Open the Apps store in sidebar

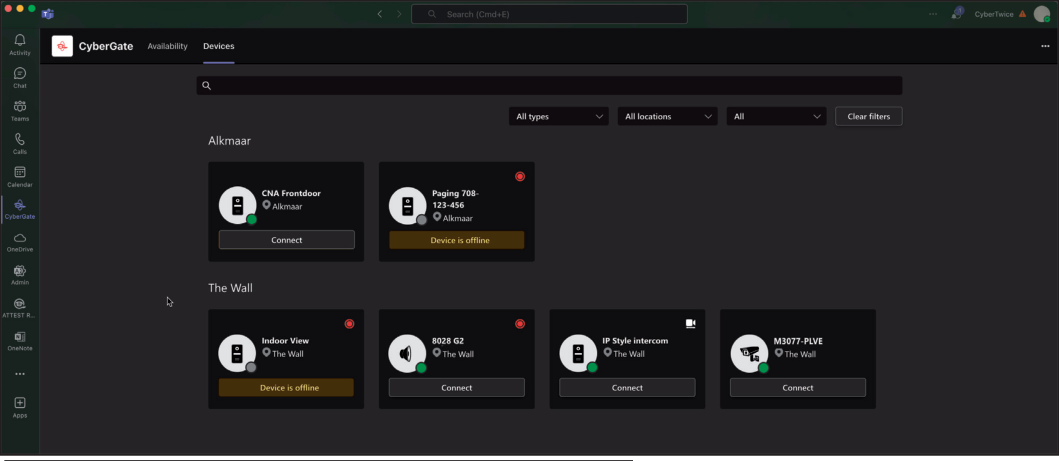pos(20,407)
